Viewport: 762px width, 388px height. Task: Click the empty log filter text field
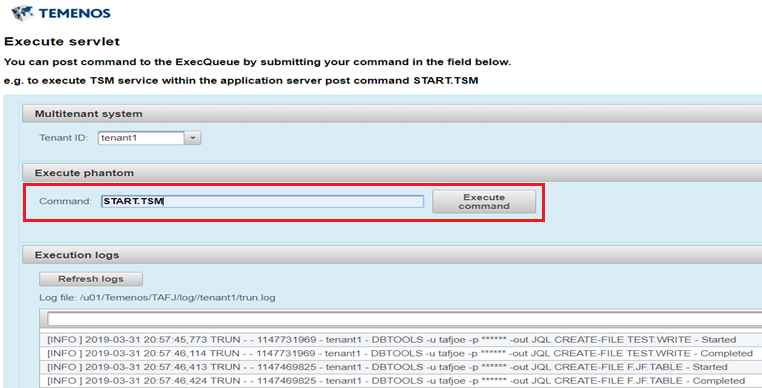(404, 319)
